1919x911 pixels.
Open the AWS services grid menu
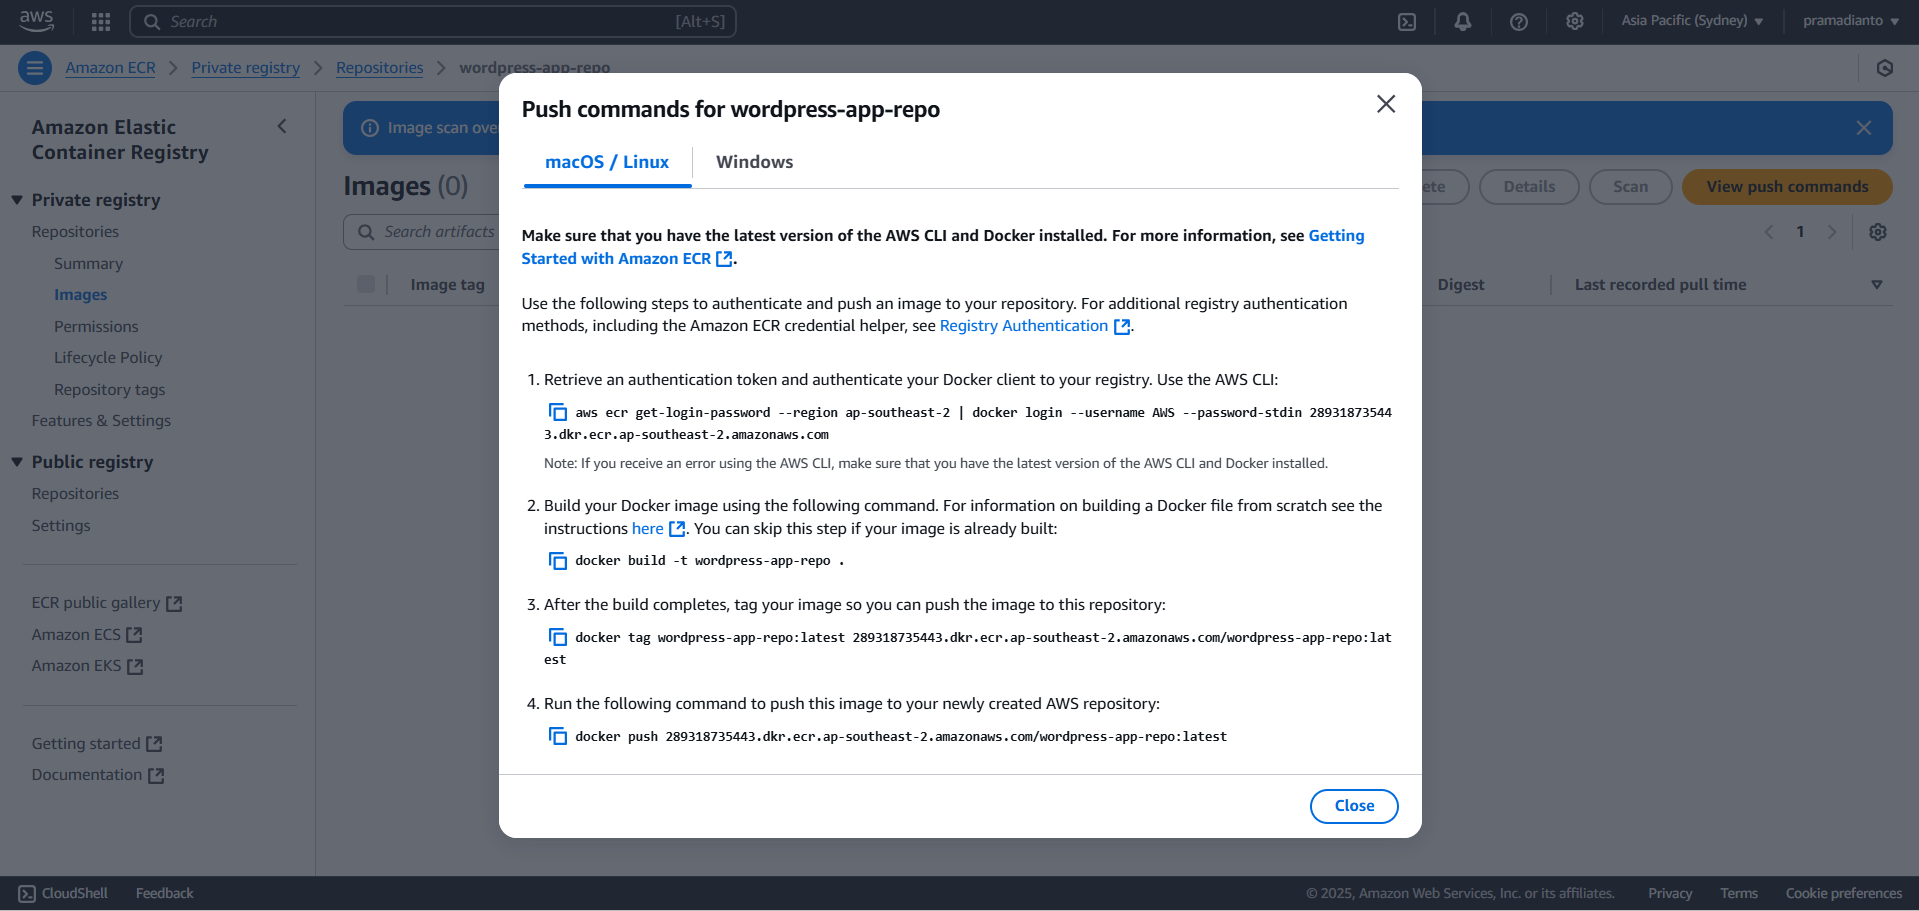(101, 21)
